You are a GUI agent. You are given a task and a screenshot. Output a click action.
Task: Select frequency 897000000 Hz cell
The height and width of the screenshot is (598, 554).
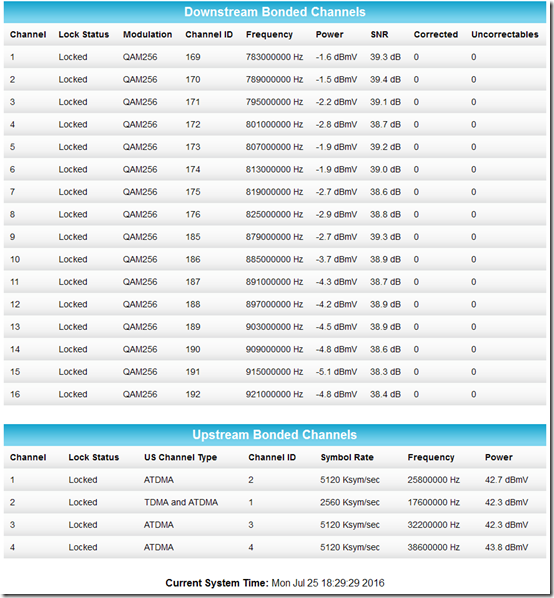[274, 305]
